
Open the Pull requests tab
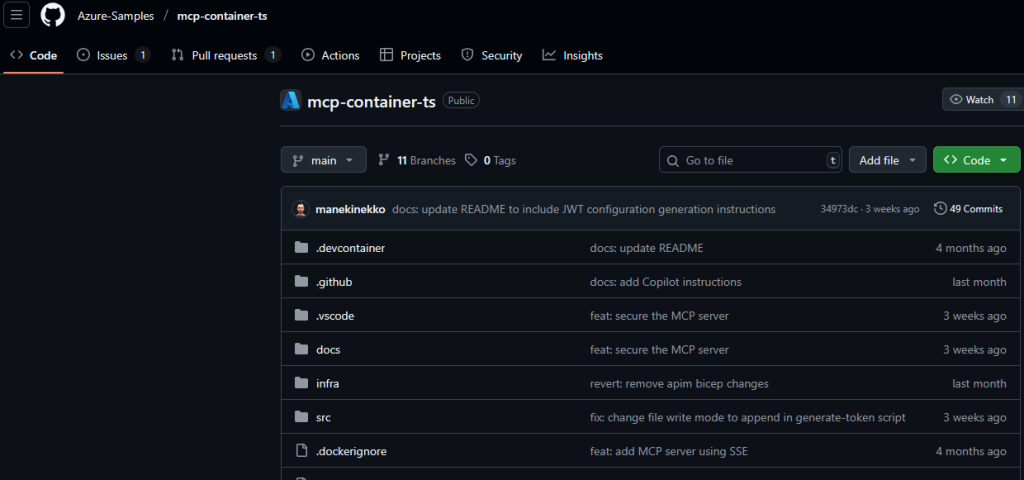click(226, 56)
